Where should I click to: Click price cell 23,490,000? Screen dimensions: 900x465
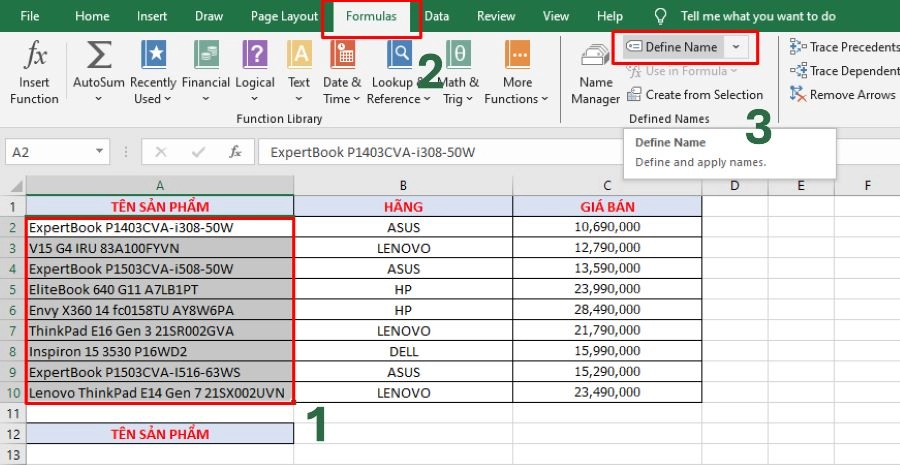click(x=607, y=393)
